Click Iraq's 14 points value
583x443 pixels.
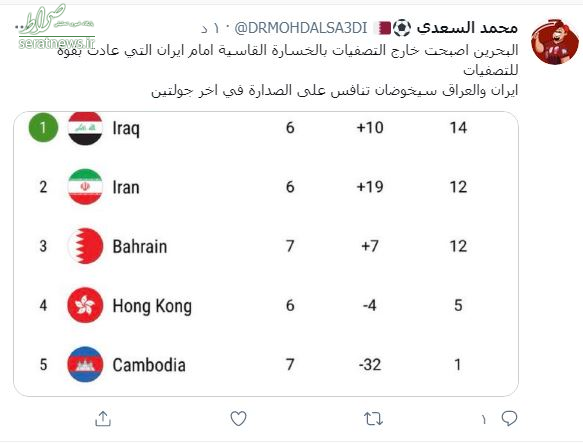(x=458, y=128)
